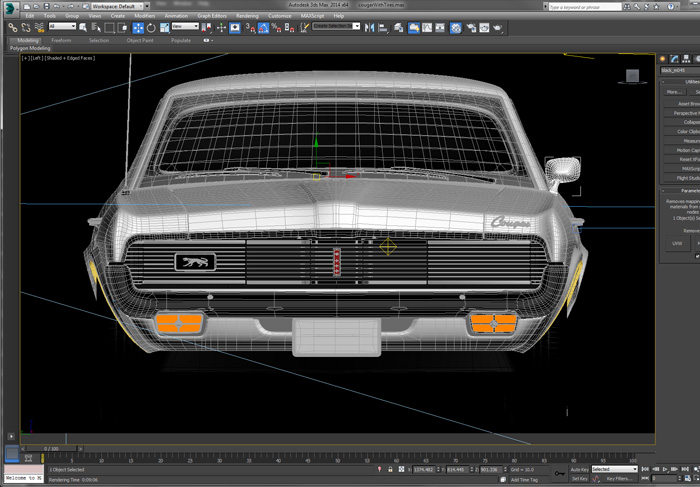Expand the selection filter All dropdown

pyautogui.click(x=61, y=28)
